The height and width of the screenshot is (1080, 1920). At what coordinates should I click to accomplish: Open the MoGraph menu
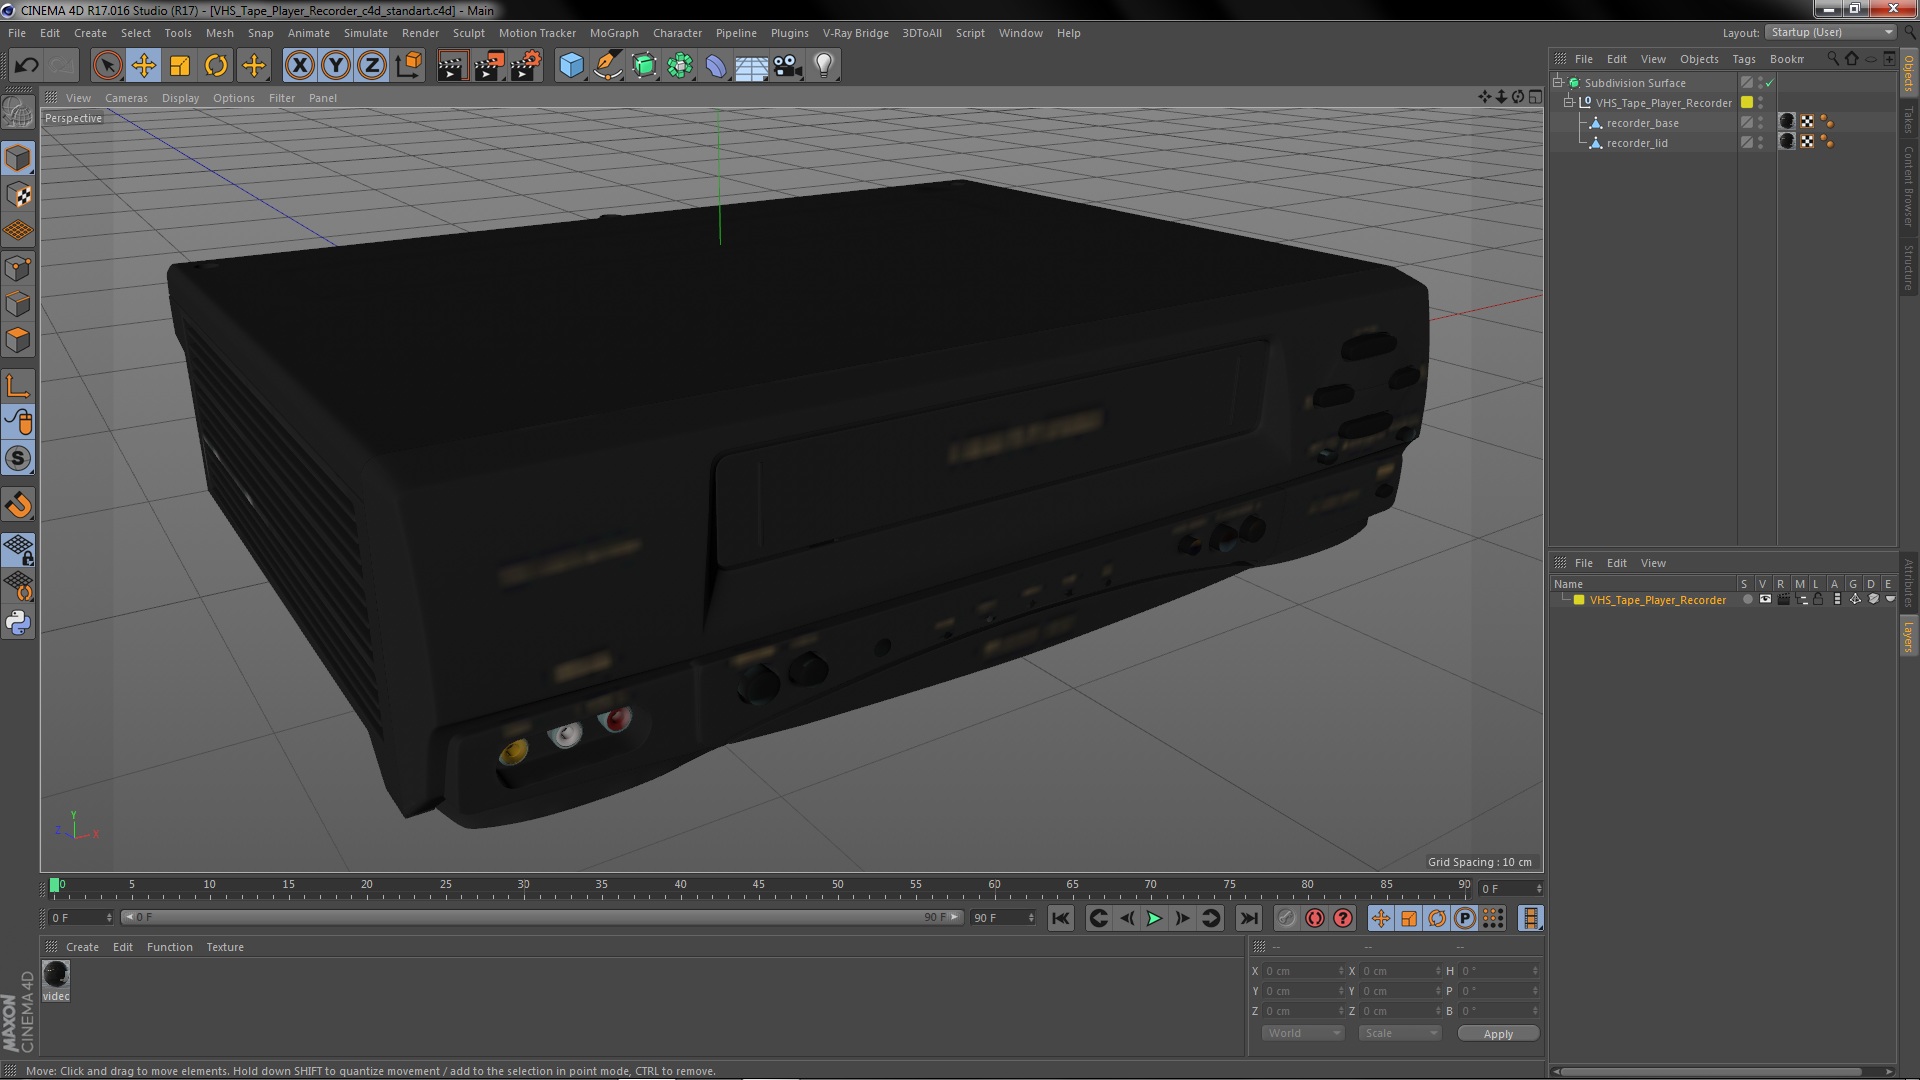point(613,33)
